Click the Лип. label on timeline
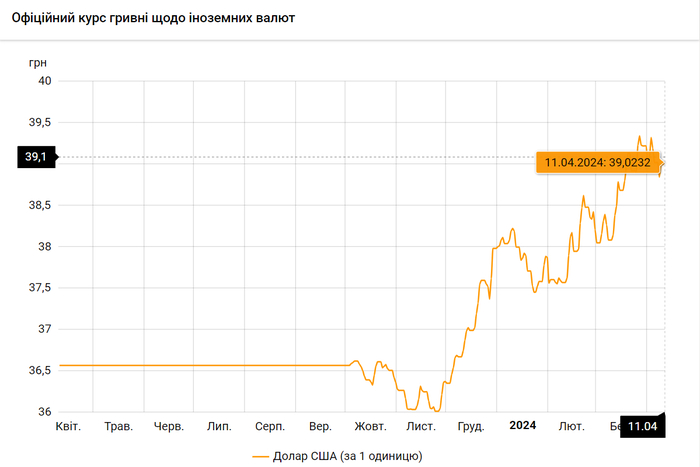 (x=219, y=426)
